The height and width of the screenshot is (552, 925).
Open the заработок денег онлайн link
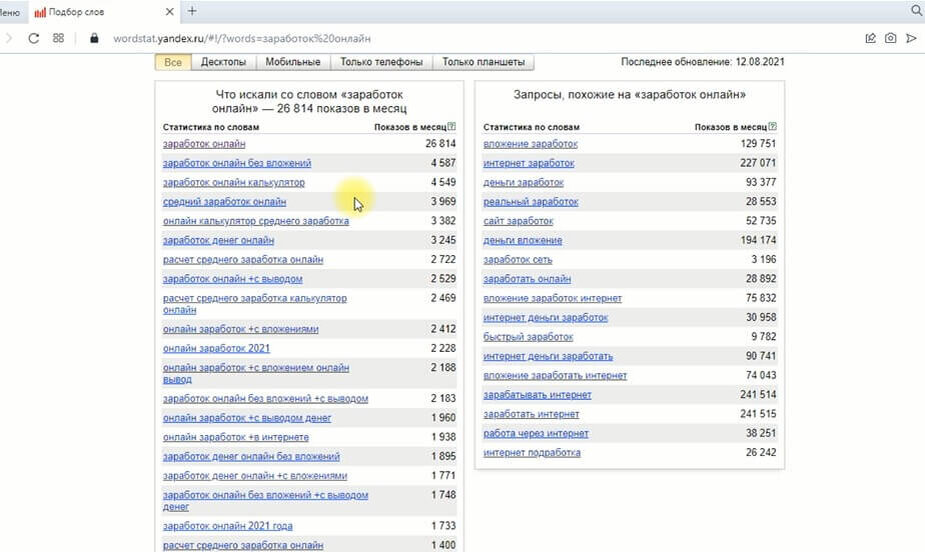[218, 241]
